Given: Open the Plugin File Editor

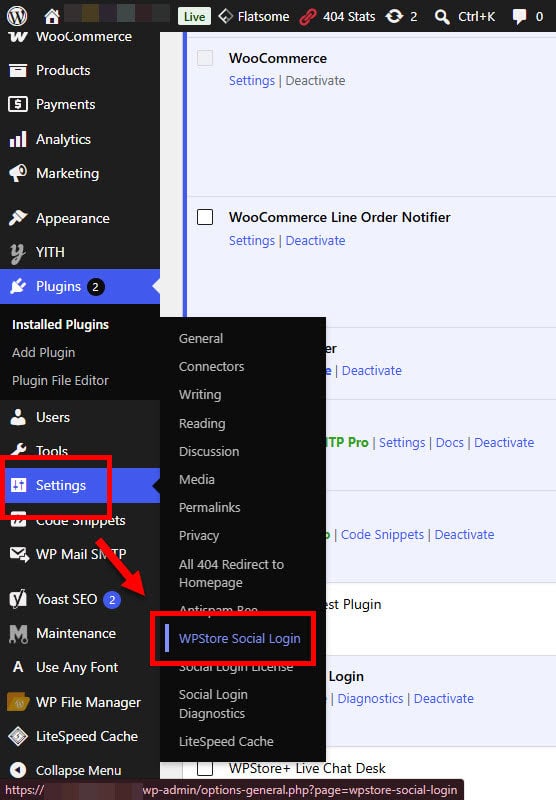Looking at the screenshot, I should [60, 381].
